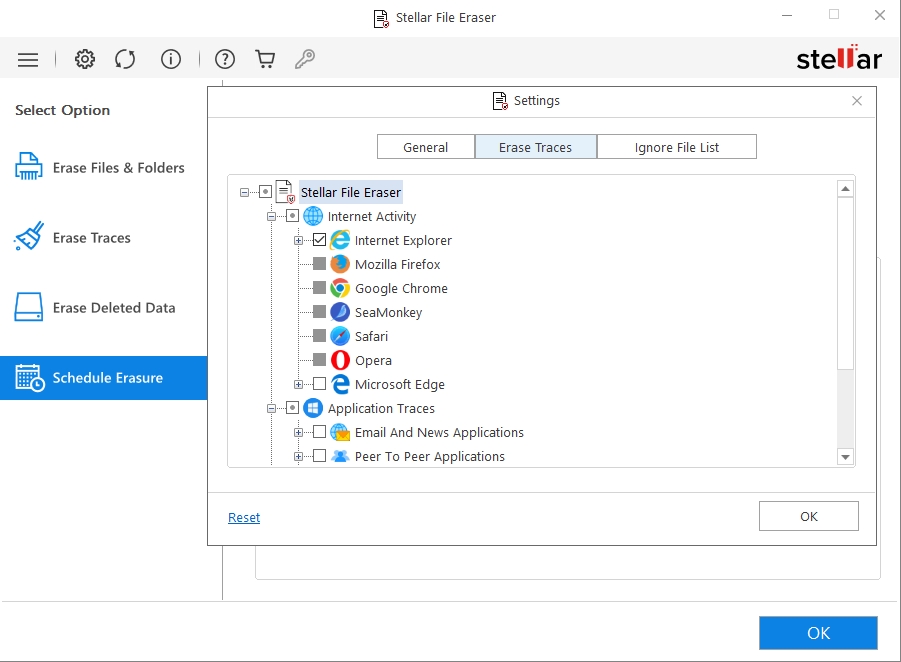This screenshot has width=901, height=662.
Task: Uncheck the Internet Explorer checkbox
Action: pos(319,240)
